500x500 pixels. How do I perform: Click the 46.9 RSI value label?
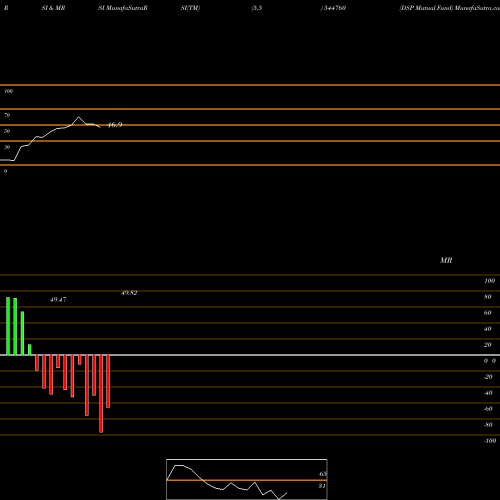pyautogui.click(x=115, y=125)
